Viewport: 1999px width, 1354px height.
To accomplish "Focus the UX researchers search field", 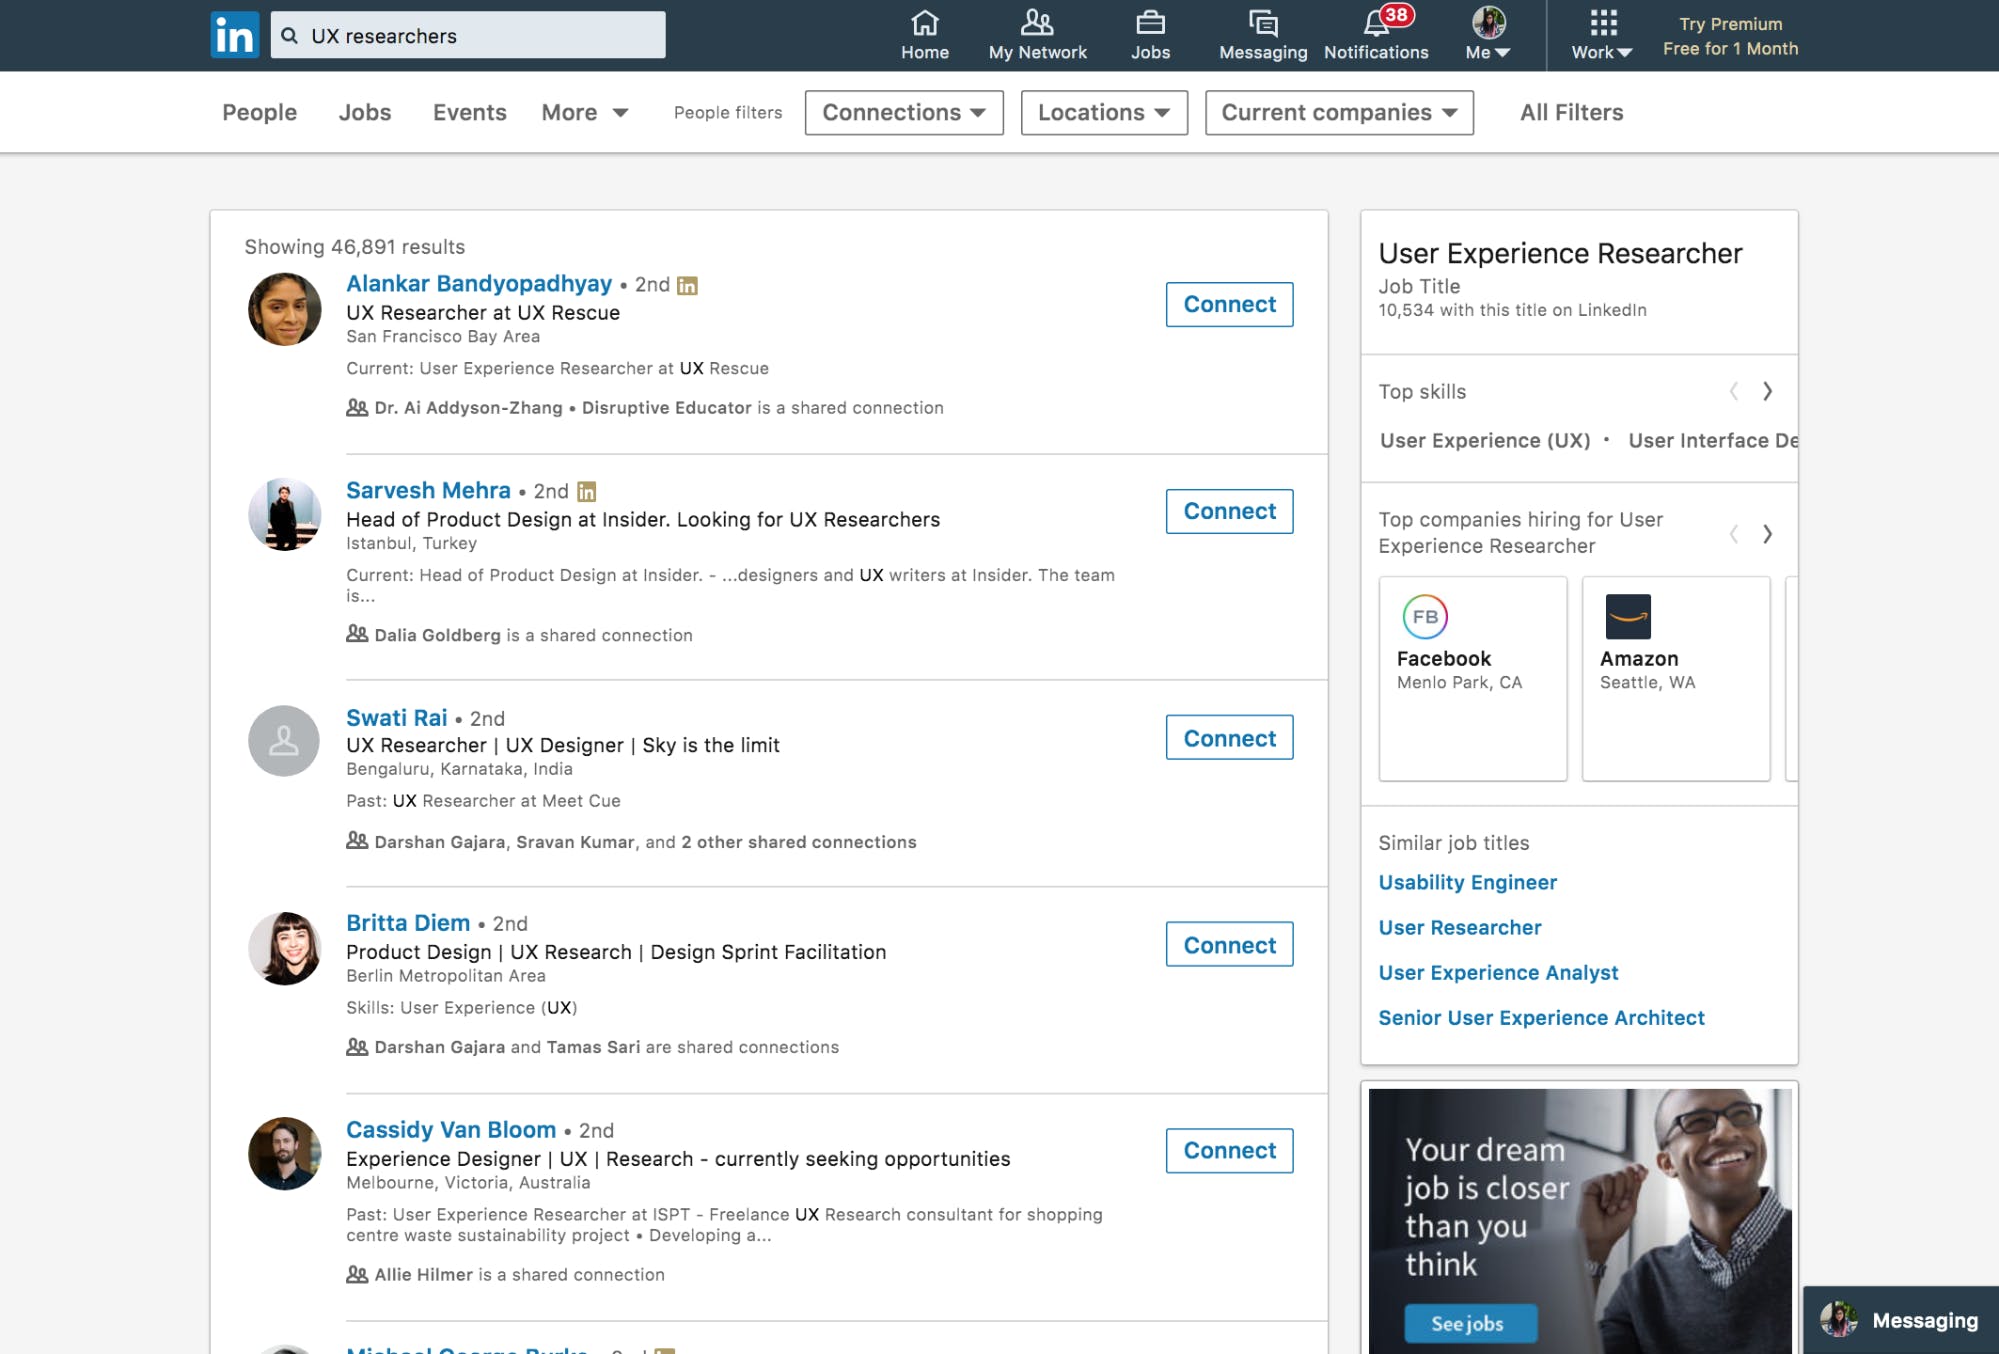I will tap(468, 35).
